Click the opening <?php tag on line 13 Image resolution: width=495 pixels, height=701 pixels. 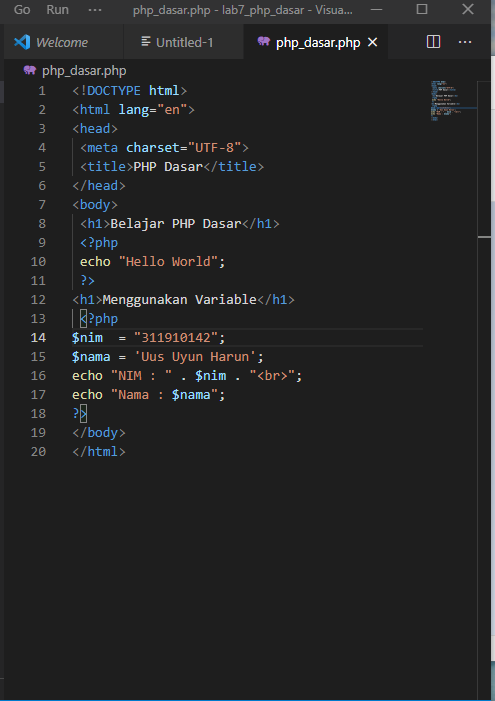[x=99, y=319]
